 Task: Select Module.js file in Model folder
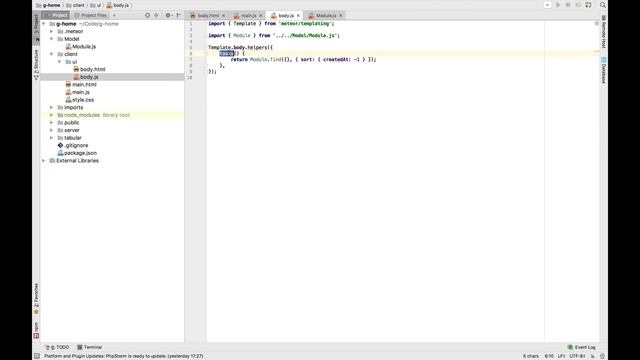(x=81, y=47)
